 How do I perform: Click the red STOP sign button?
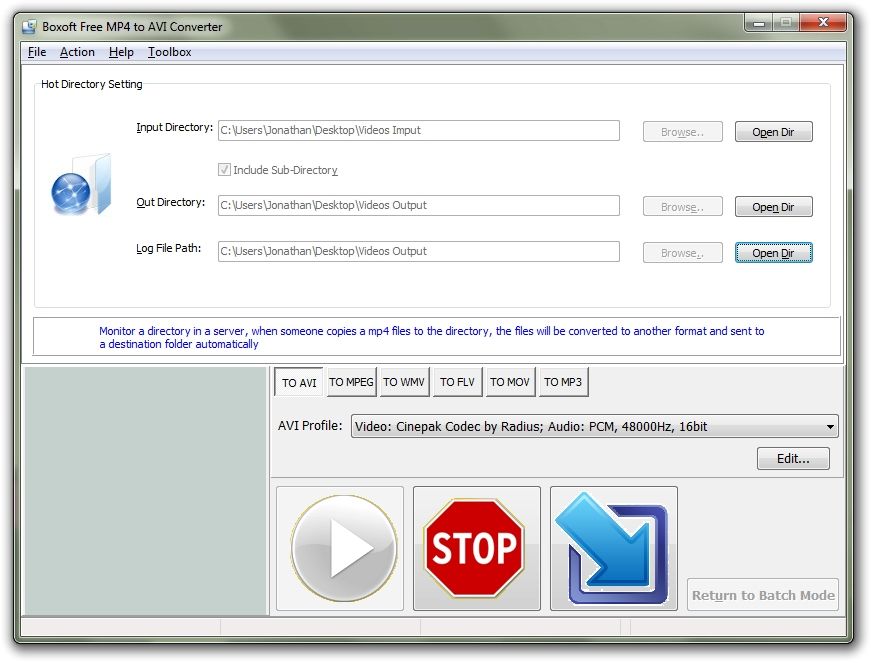click(477, 549)
